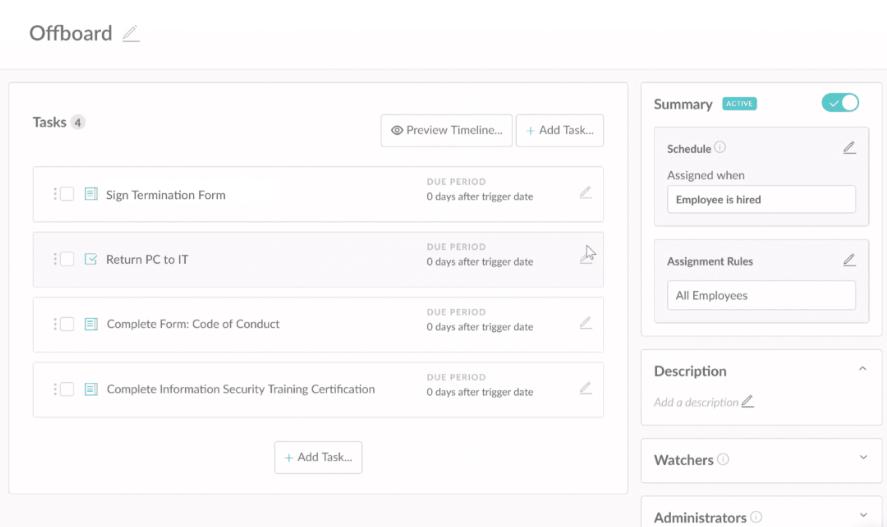Image resolution: width=887 pixels, height=527 pixels.
Task: Edit the Code of Conduct form task
Action: pyautogui.click(x=585, y=323)
